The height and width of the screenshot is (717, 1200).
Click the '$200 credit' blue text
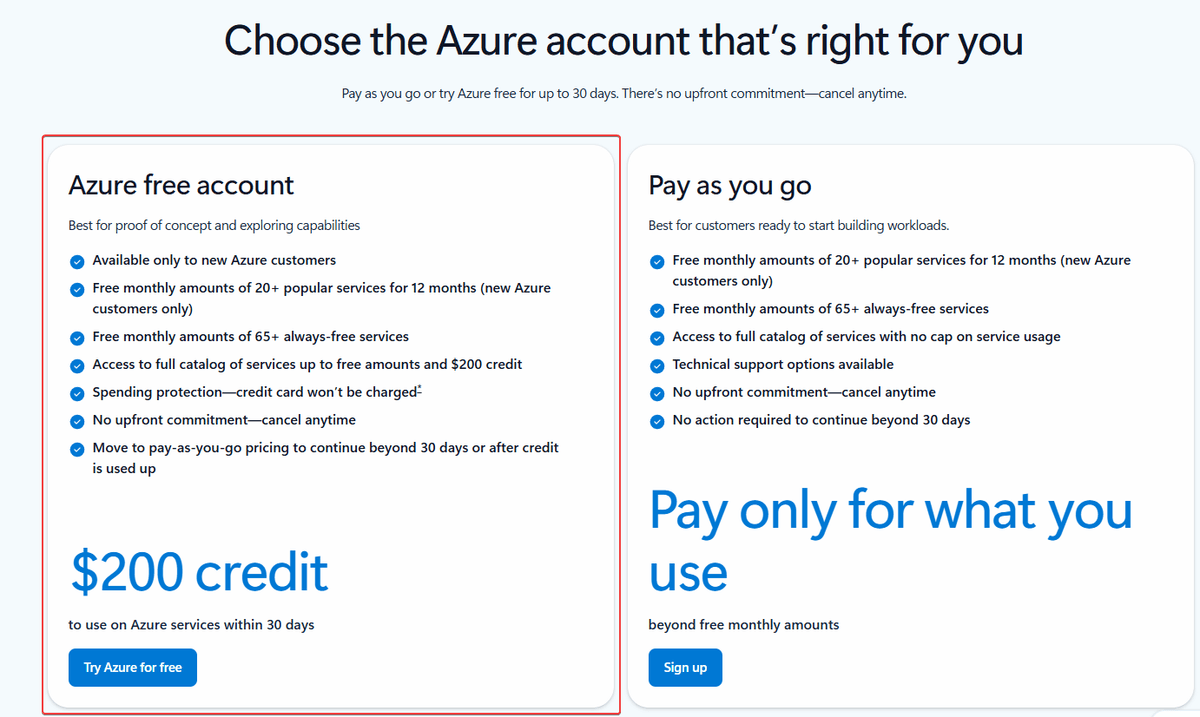(197, 571)
